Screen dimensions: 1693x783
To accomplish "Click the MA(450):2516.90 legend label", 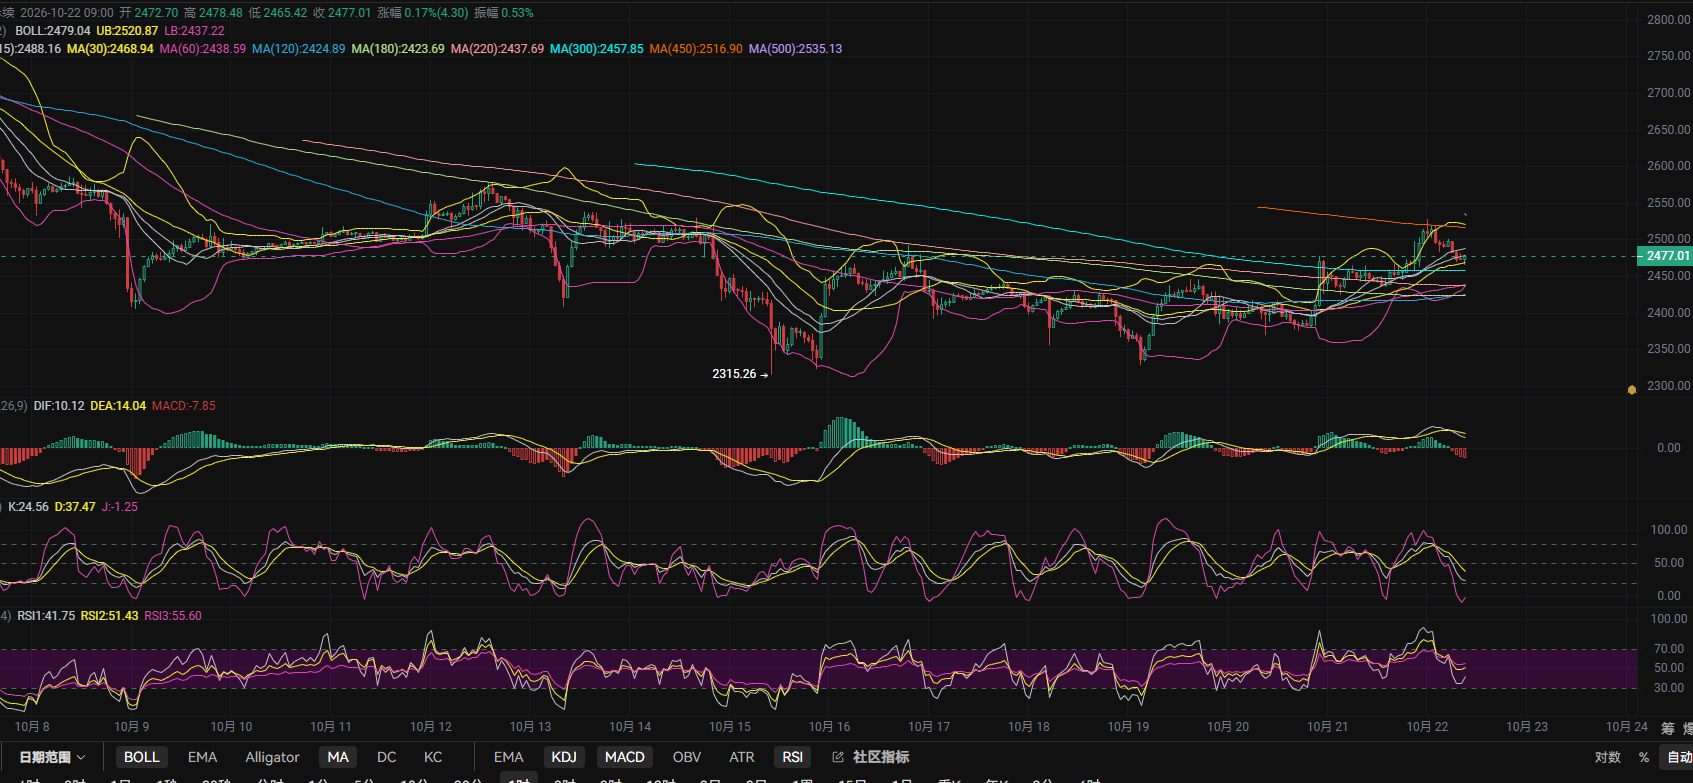I will [x=696, y=49].
